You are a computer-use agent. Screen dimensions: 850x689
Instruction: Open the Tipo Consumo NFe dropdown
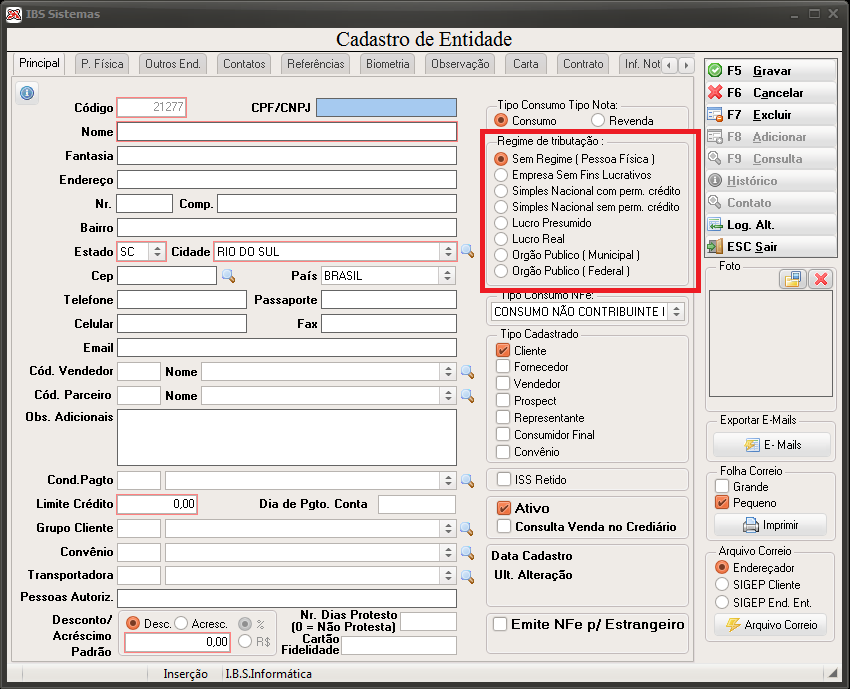pyautogui.click(x=676, y=311)
